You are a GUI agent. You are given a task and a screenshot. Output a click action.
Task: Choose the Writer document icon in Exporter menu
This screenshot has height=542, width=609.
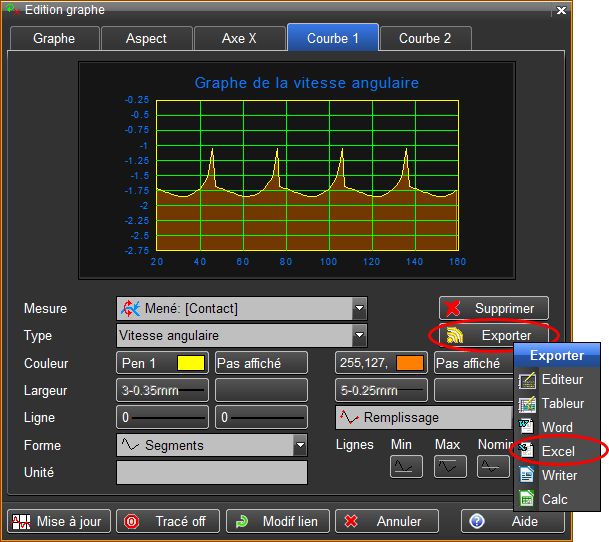[x=528, y=475]
